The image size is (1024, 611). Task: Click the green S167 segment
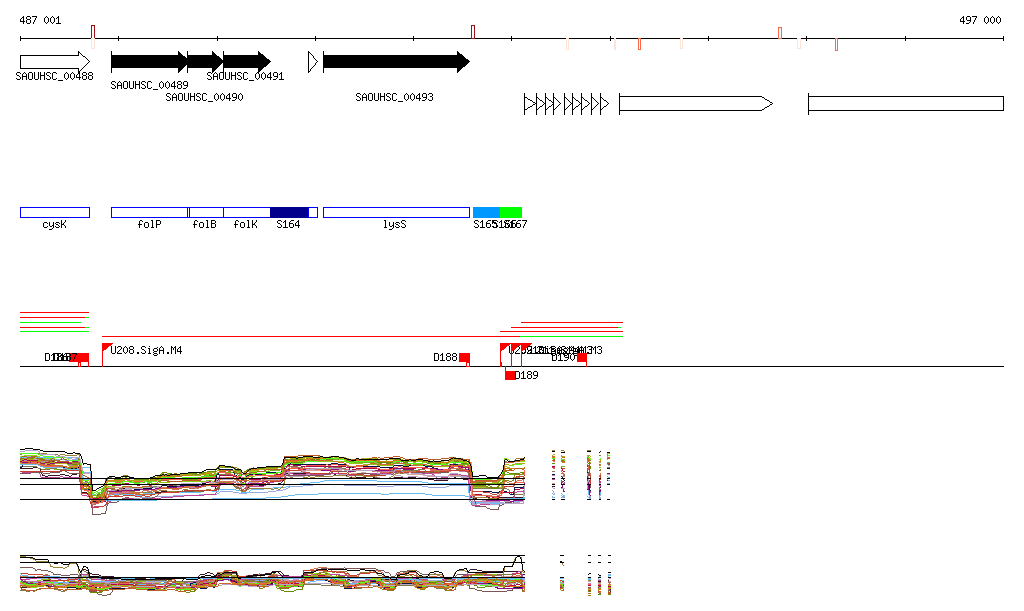[511, 212]
